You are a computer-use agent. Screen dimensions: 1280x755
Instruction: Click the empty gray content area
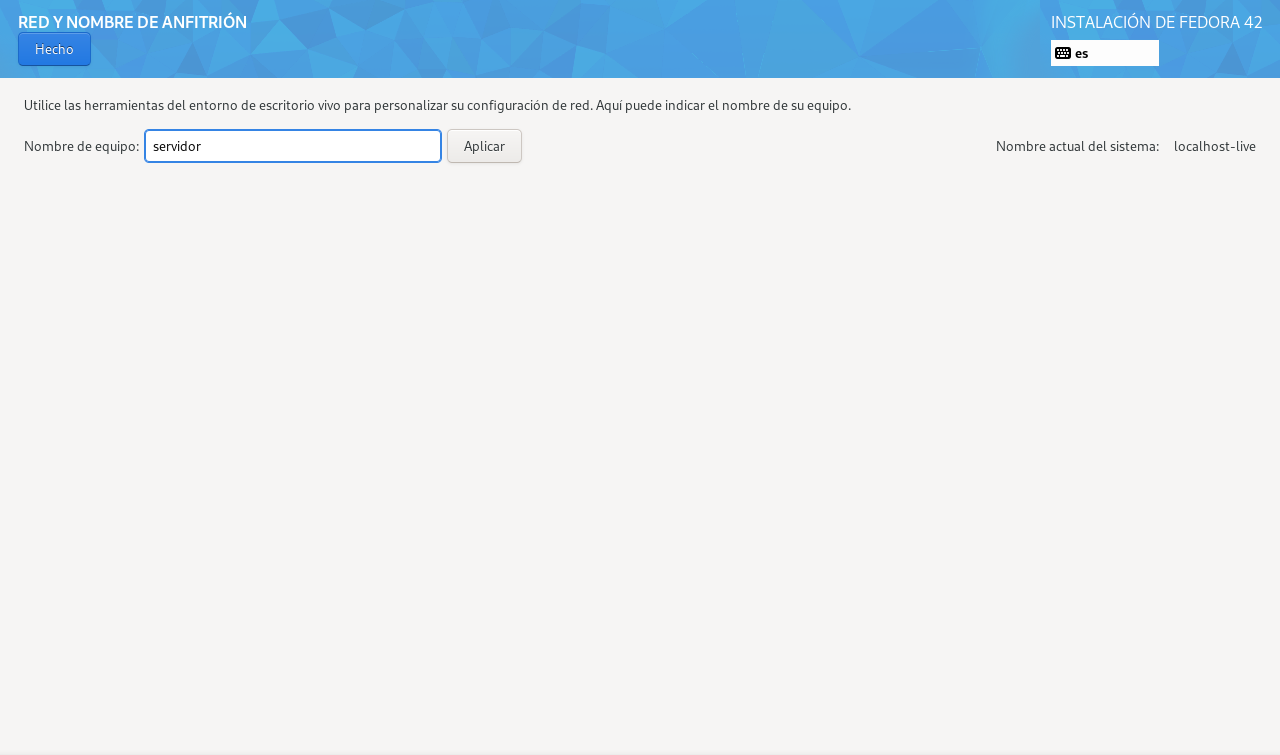click(640, 450)
